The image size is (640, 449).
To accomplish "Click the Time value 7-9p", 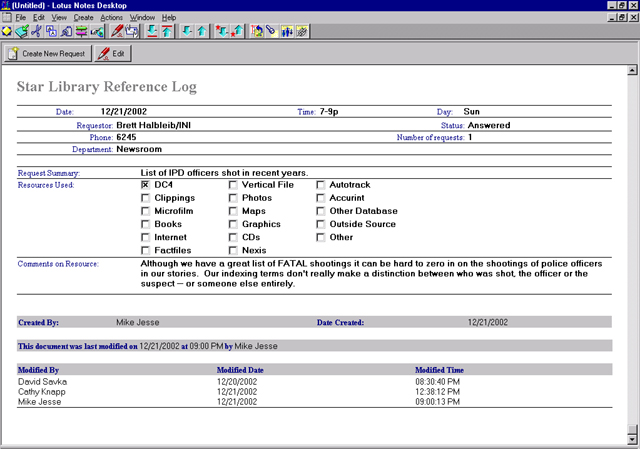I will pyautogui.click(x=329, y=111).
